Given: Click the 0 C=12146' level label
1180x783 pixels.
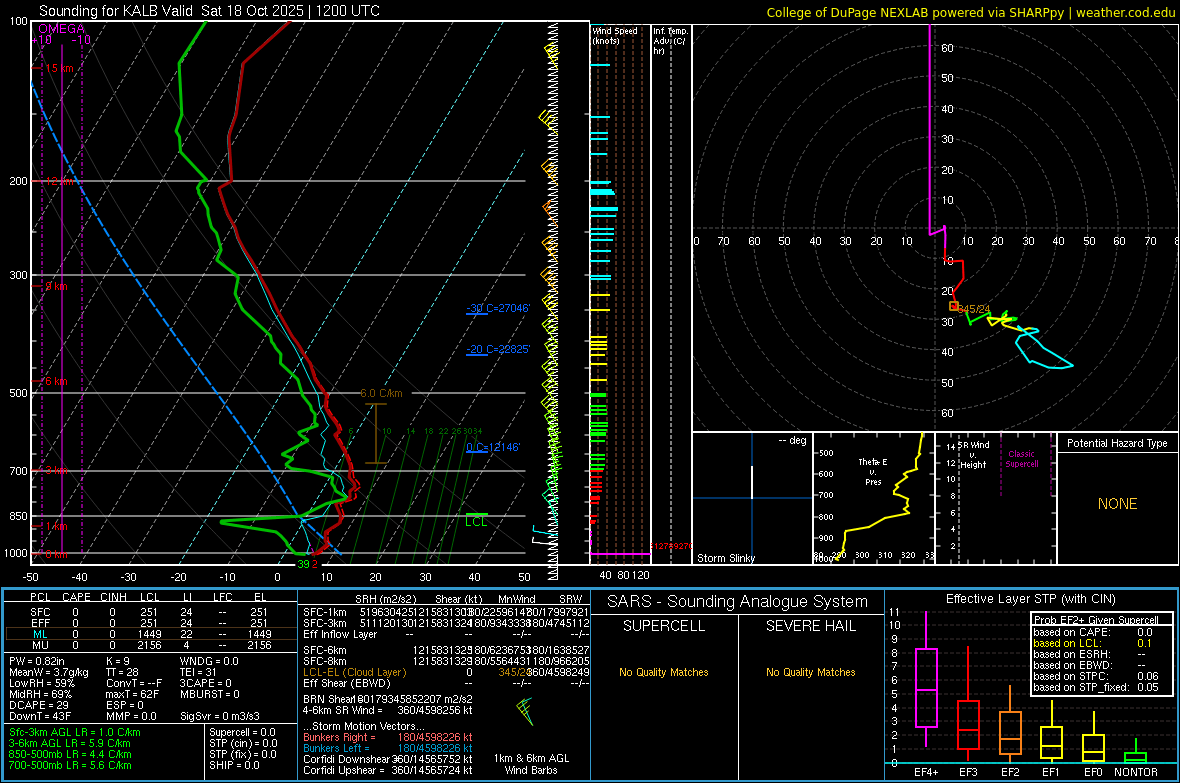Looking at the screenshot, I should [493, 447].
